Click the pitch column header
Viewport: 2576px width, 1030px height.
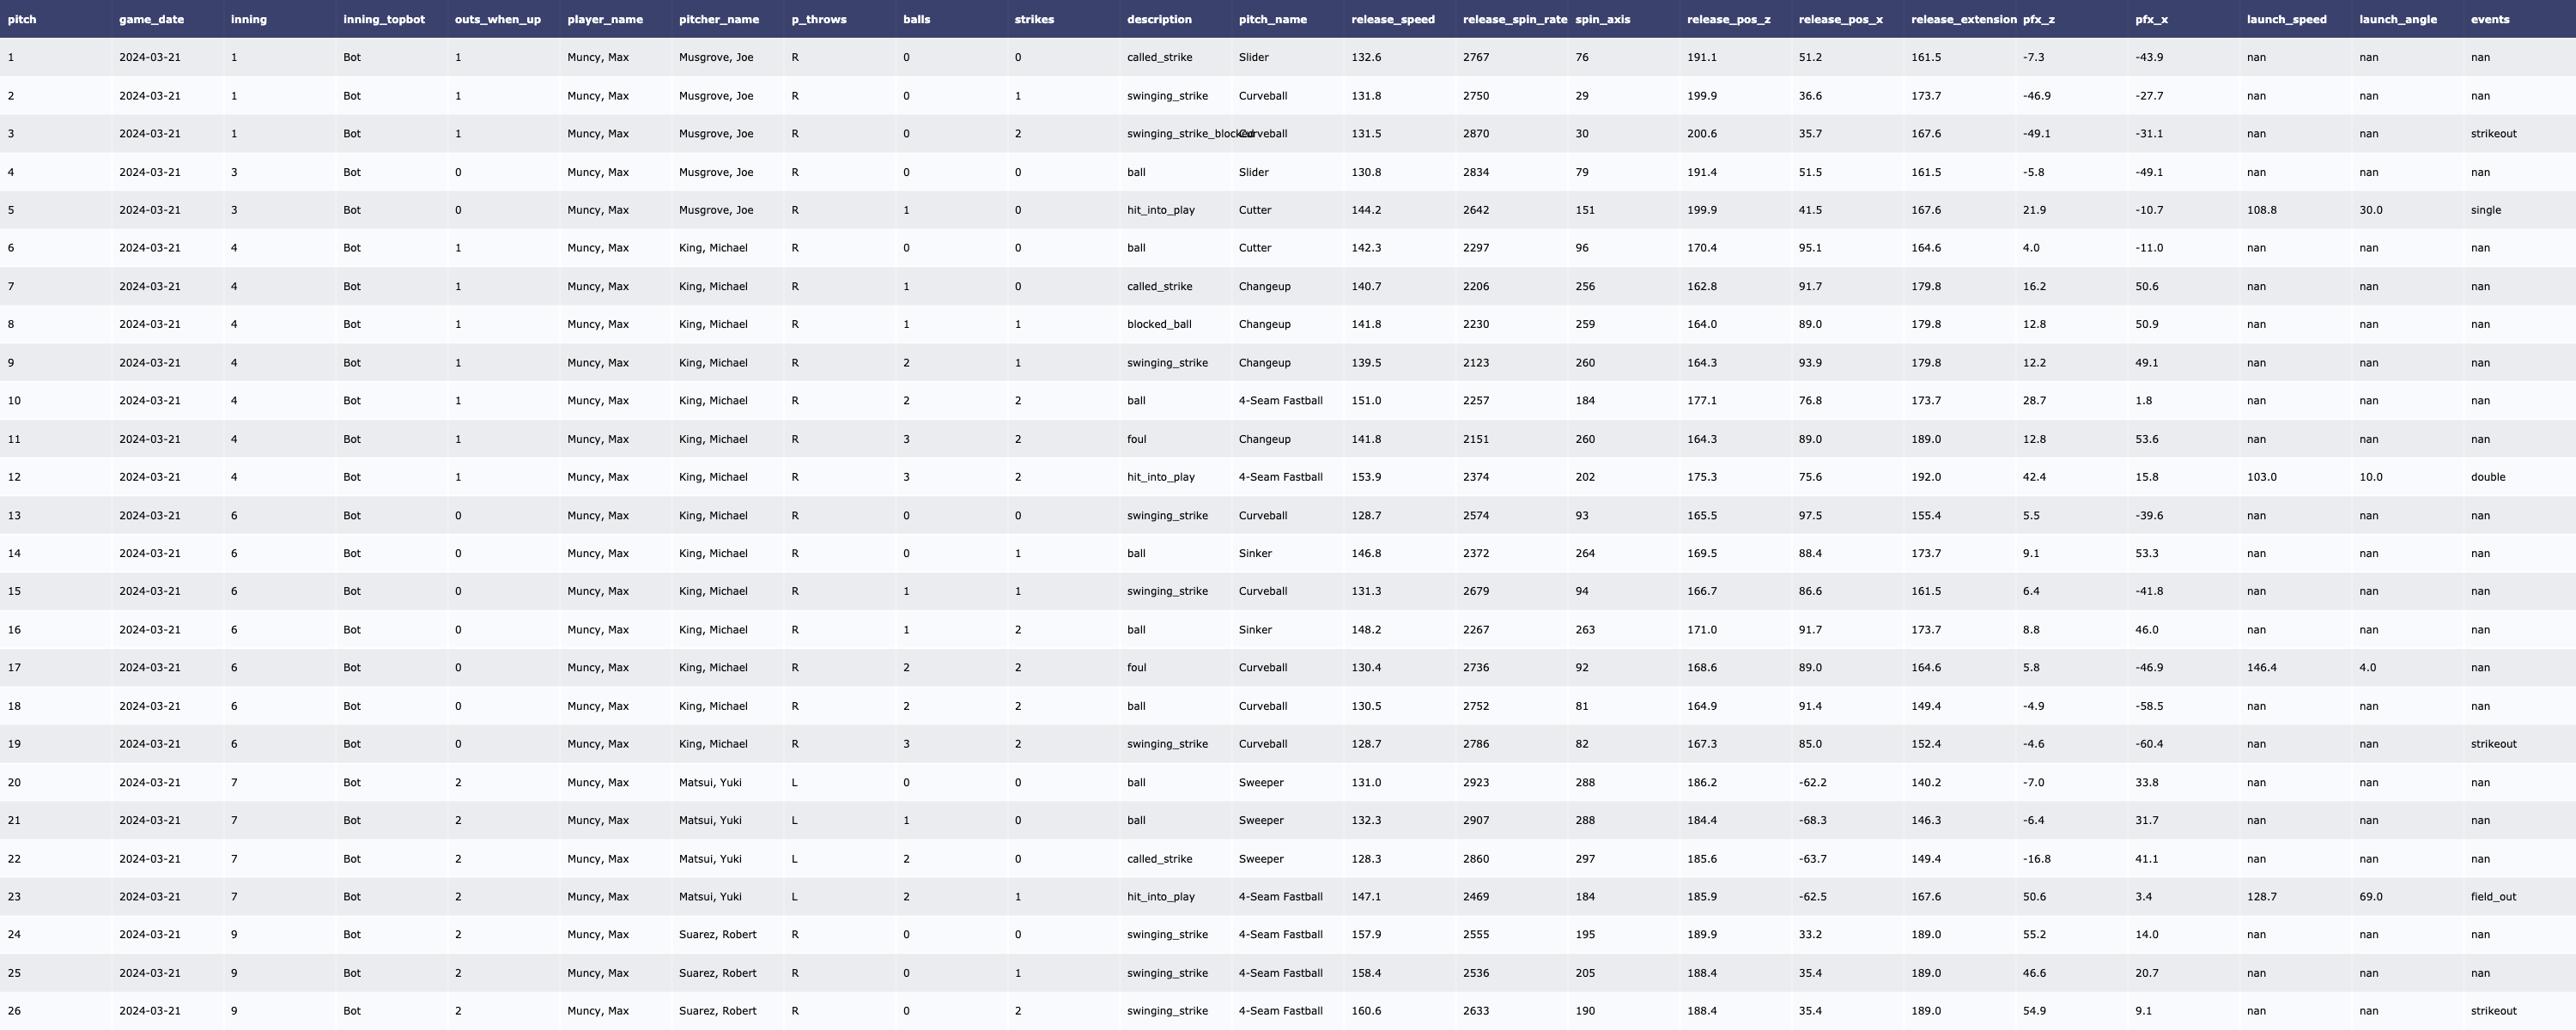(22, 19)
